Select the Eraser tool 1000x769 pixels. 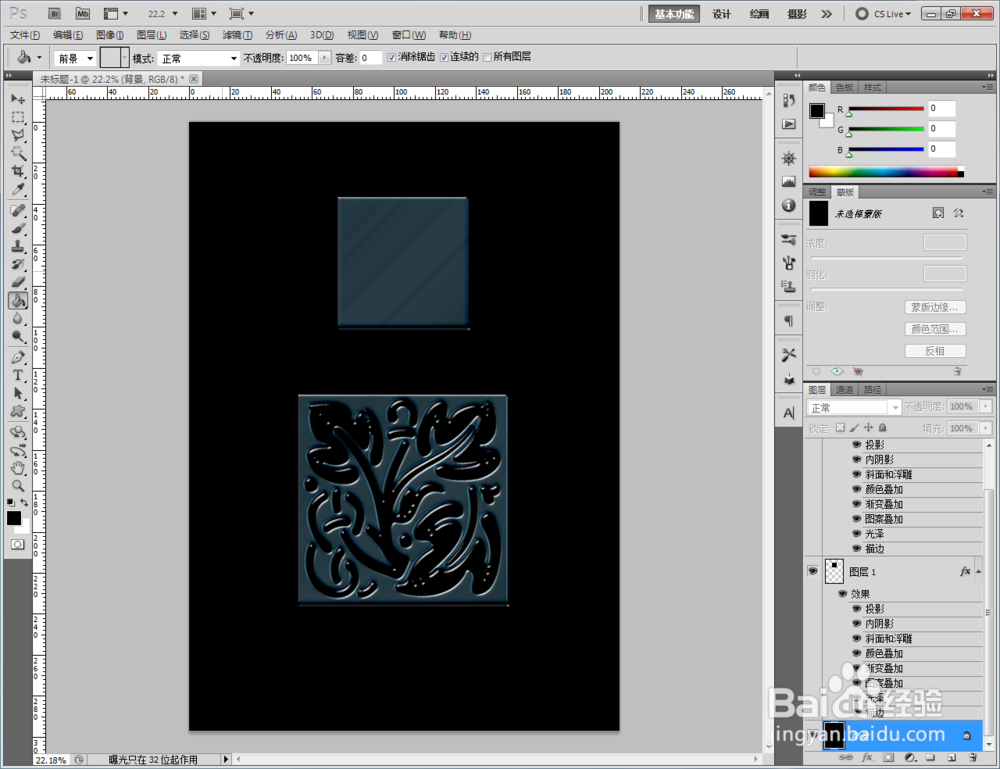click(x=18, y=282)
